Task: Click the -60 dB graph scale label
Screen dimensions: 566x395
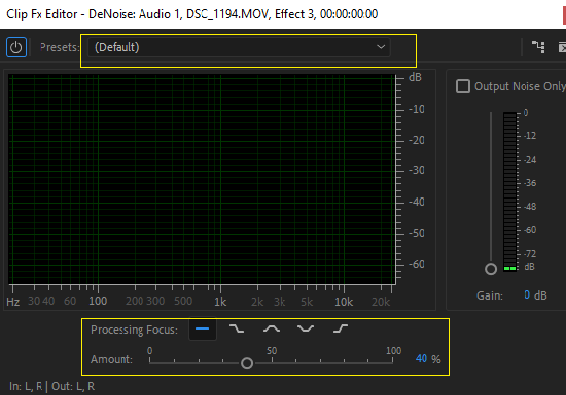Action: [x=417, y=264]
